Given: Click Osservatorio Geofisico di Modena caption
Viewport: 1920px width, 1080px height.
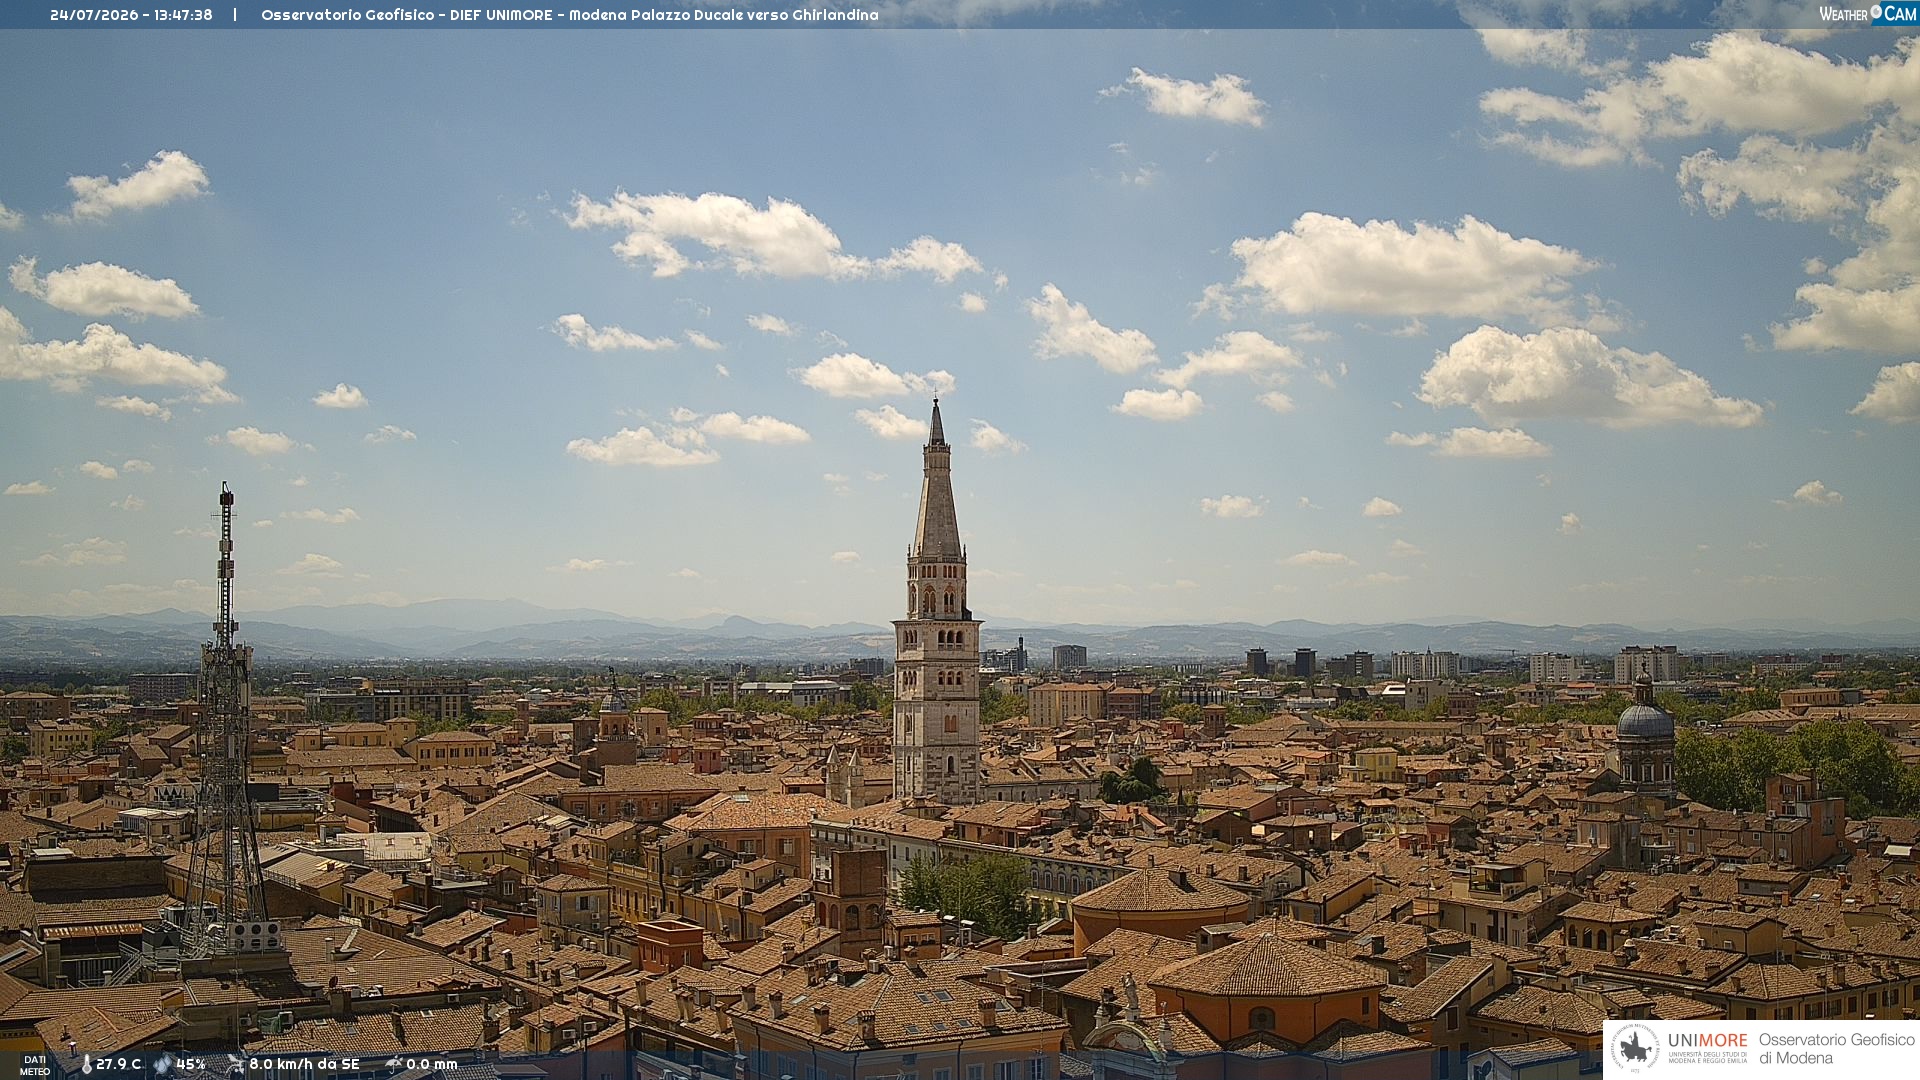Looking at the screenshot, I should tap(1837, 1049).
